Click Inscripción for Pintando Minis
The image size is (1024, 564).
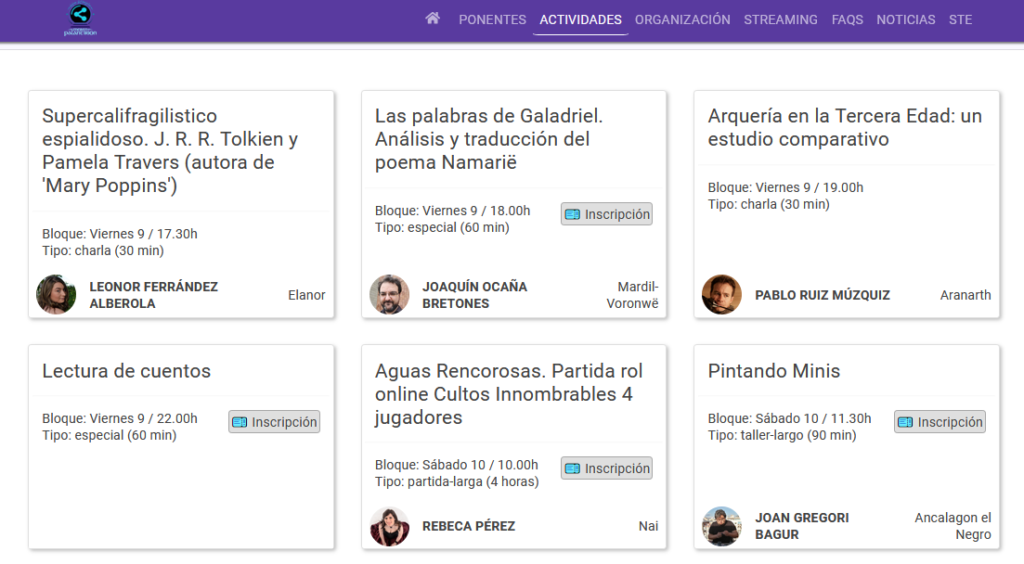click(x=939, y=422)
